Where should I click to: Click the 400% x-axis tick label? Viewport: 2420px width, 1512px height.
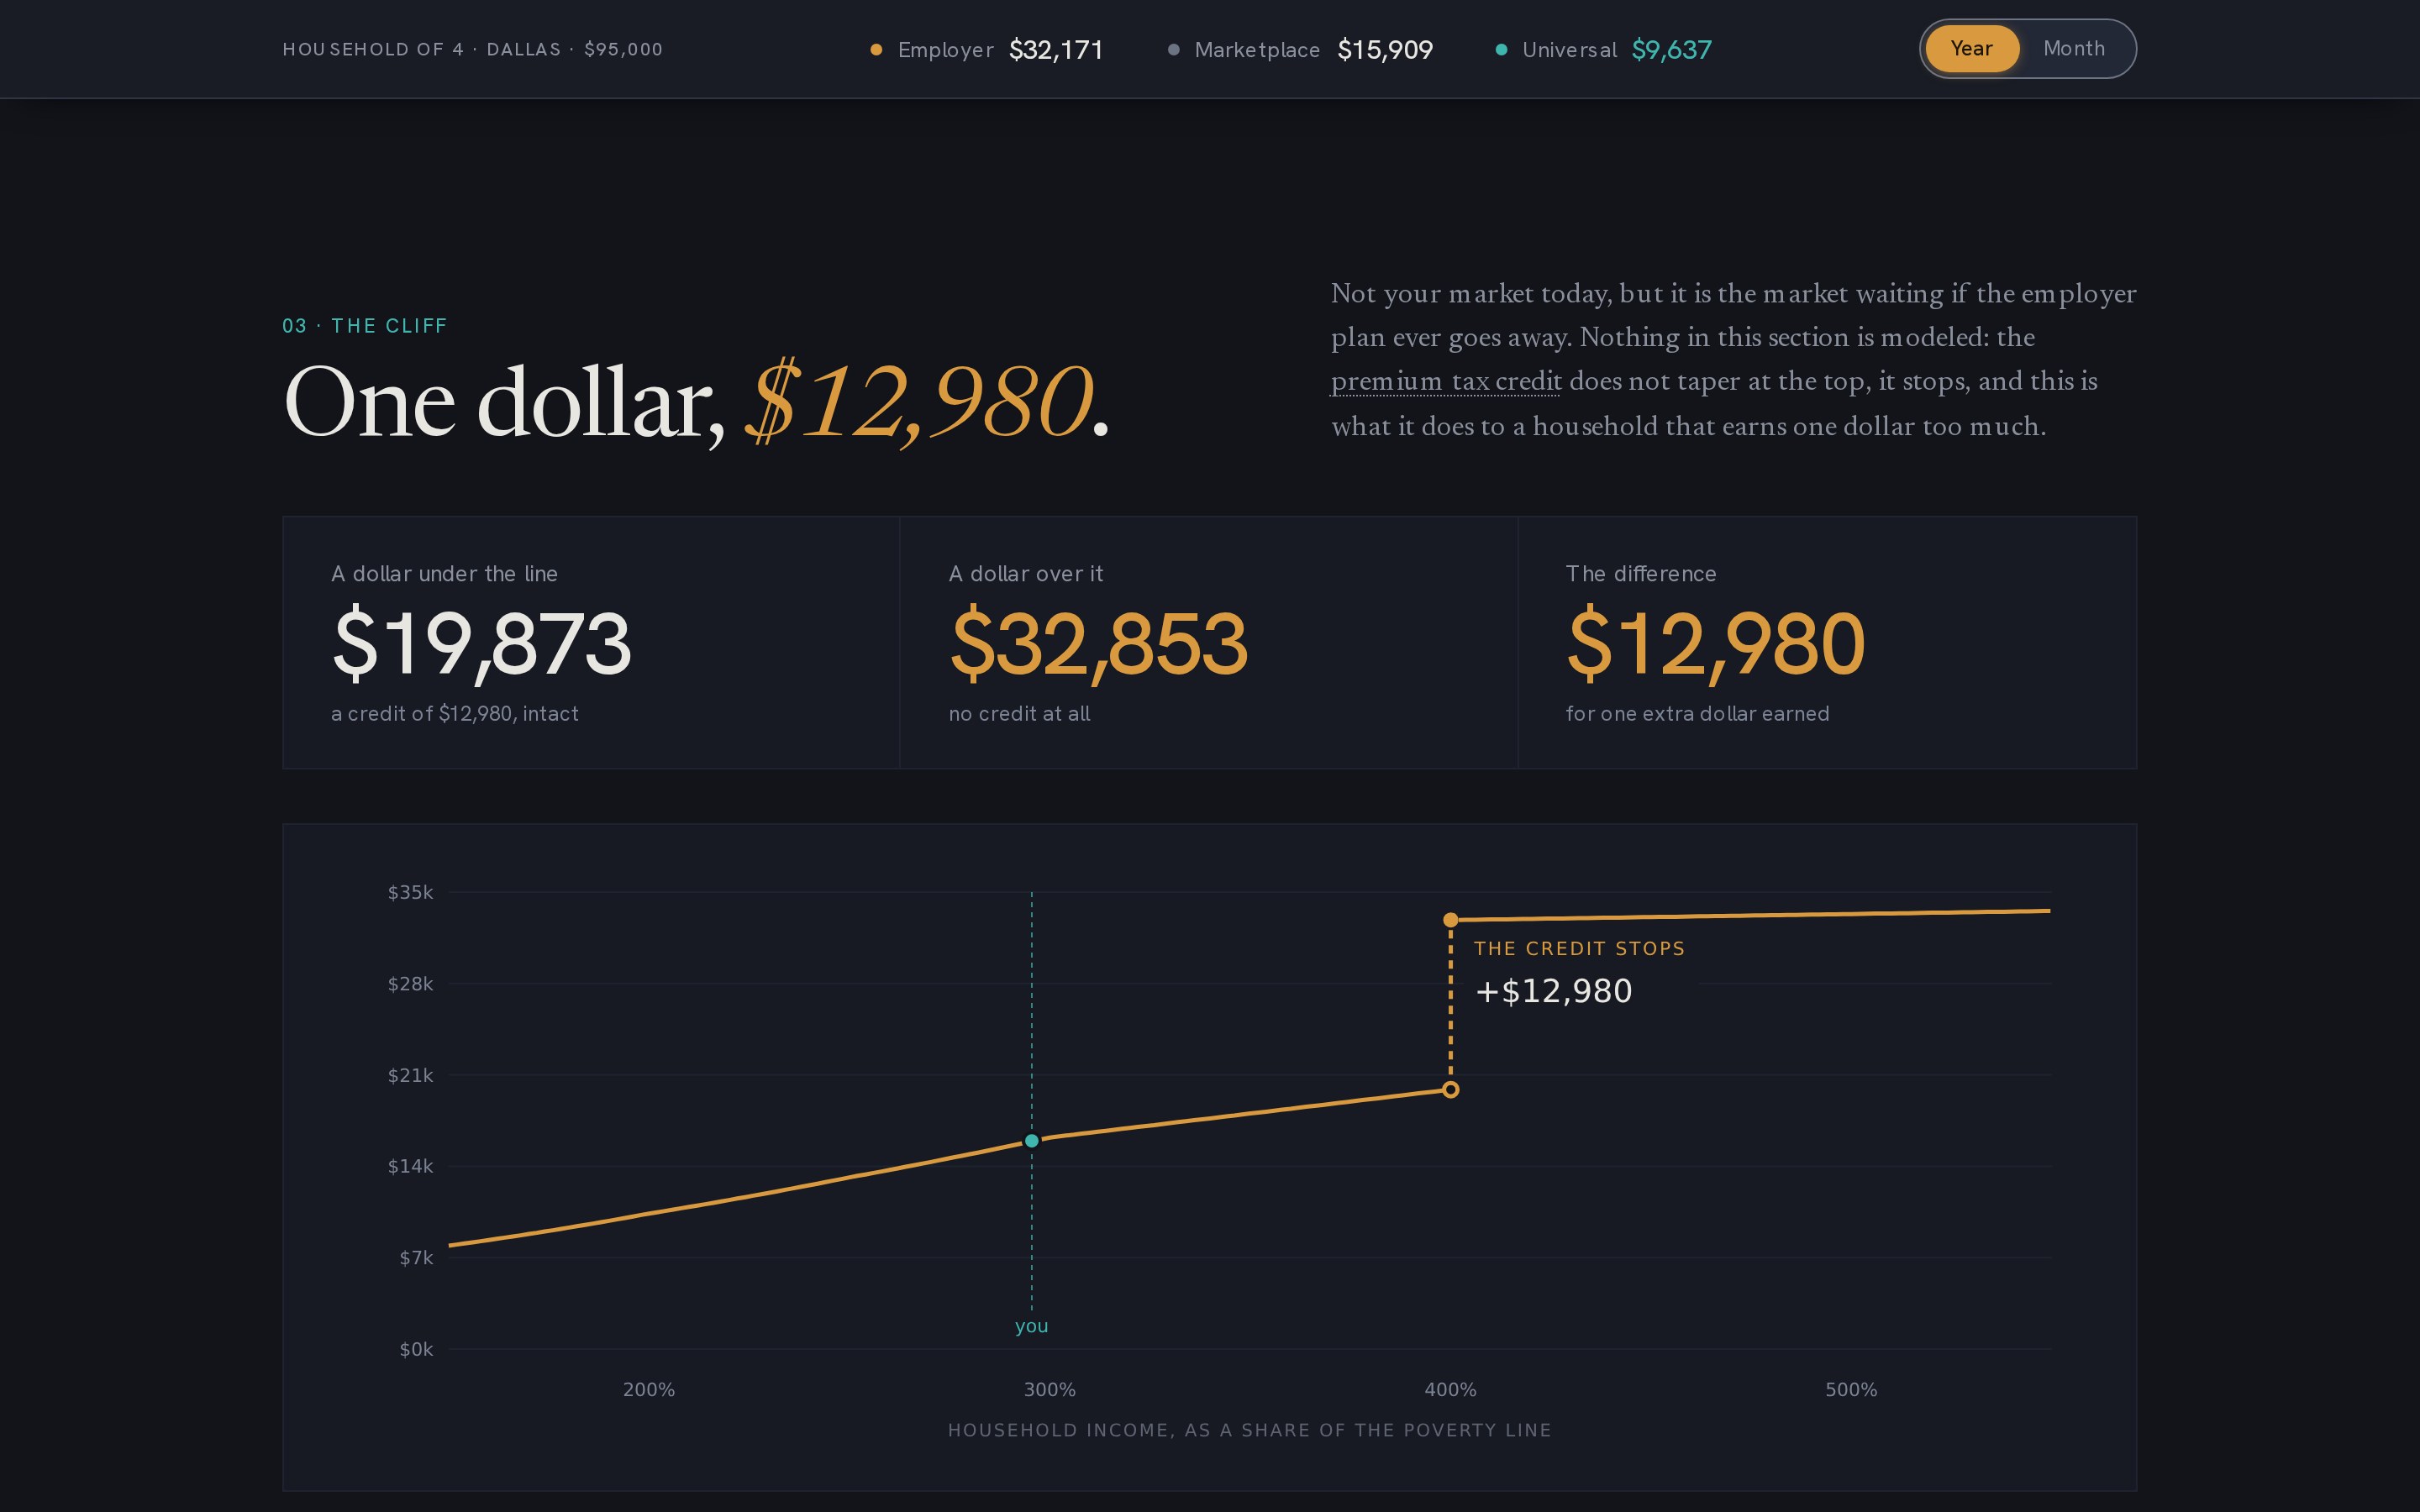1450,1390
